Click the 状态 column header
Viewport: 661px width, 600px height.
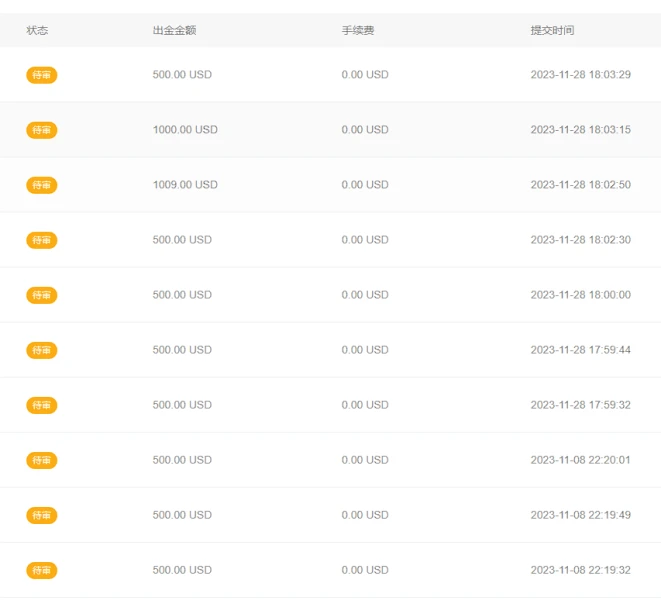click(x=37, y=30)
